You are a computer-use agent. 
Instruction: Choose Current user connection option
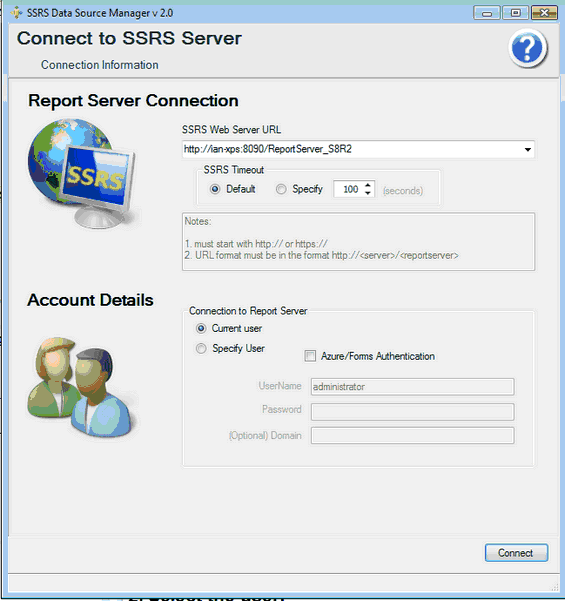201,329
